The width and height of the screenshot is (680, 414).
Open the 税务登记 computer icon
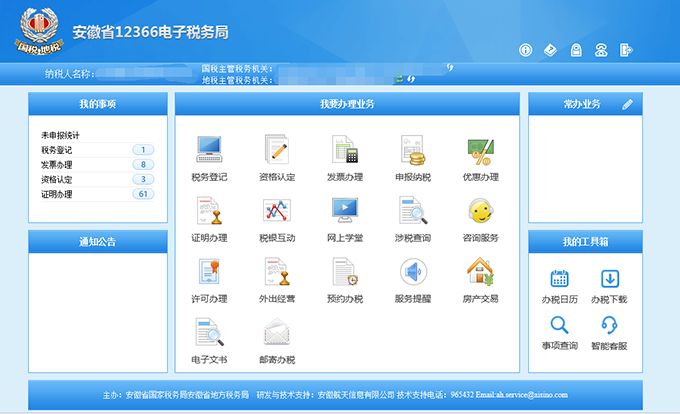[209, 150]
